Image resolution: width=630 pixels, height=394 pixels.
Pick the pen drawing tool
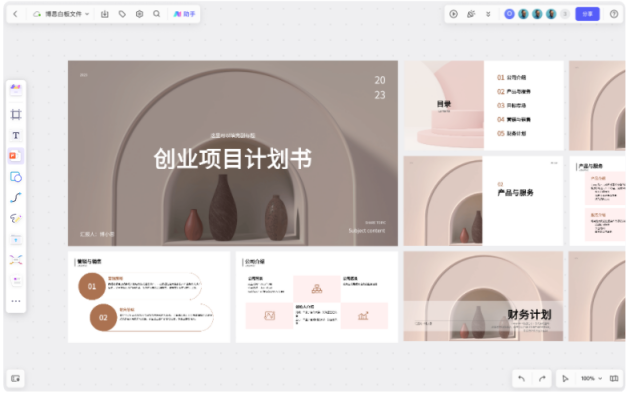click(16, 218)
